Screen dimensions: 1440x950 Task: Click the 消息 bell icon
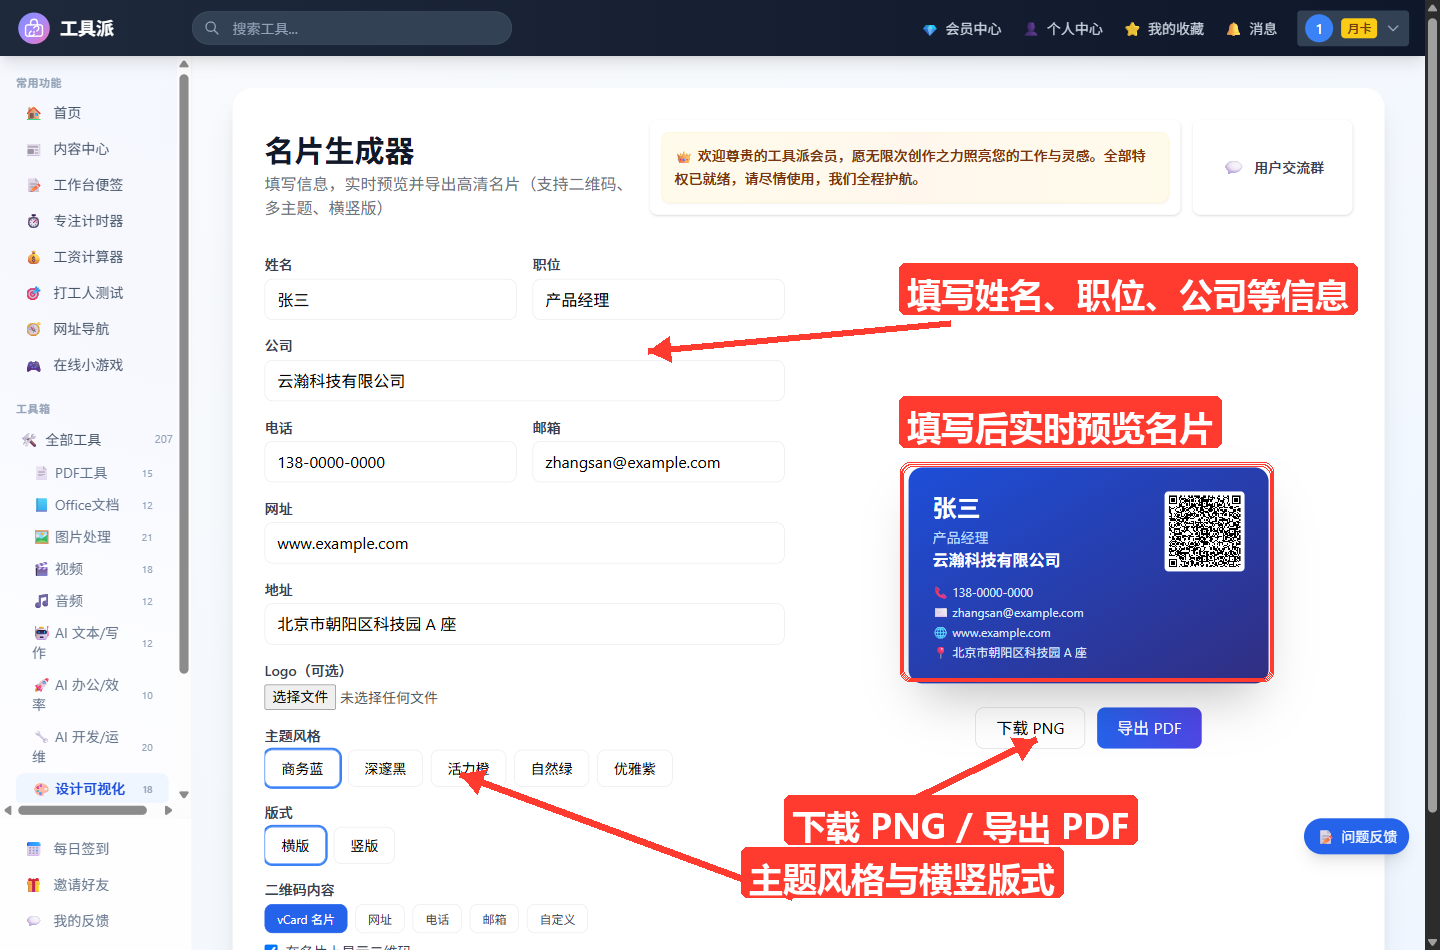(x=1233, y=29)
